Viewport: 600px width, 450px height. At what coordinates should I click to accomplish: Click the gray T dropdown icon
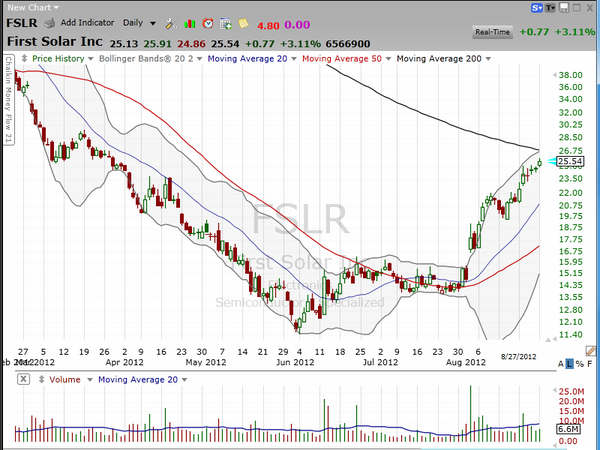pyautogui.click(x=550, y=8)
